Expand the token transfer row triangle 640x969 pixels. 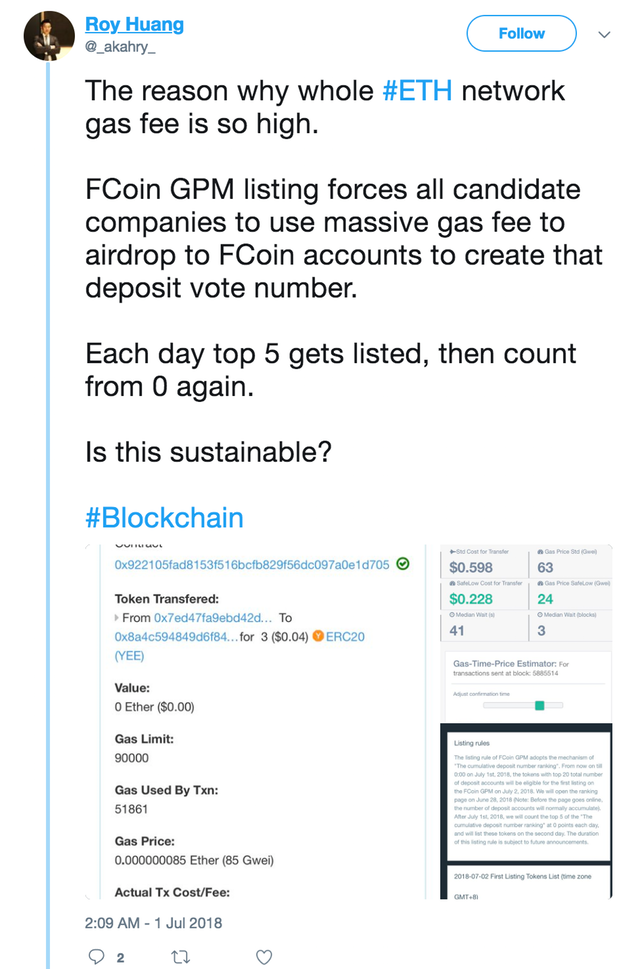118,618
